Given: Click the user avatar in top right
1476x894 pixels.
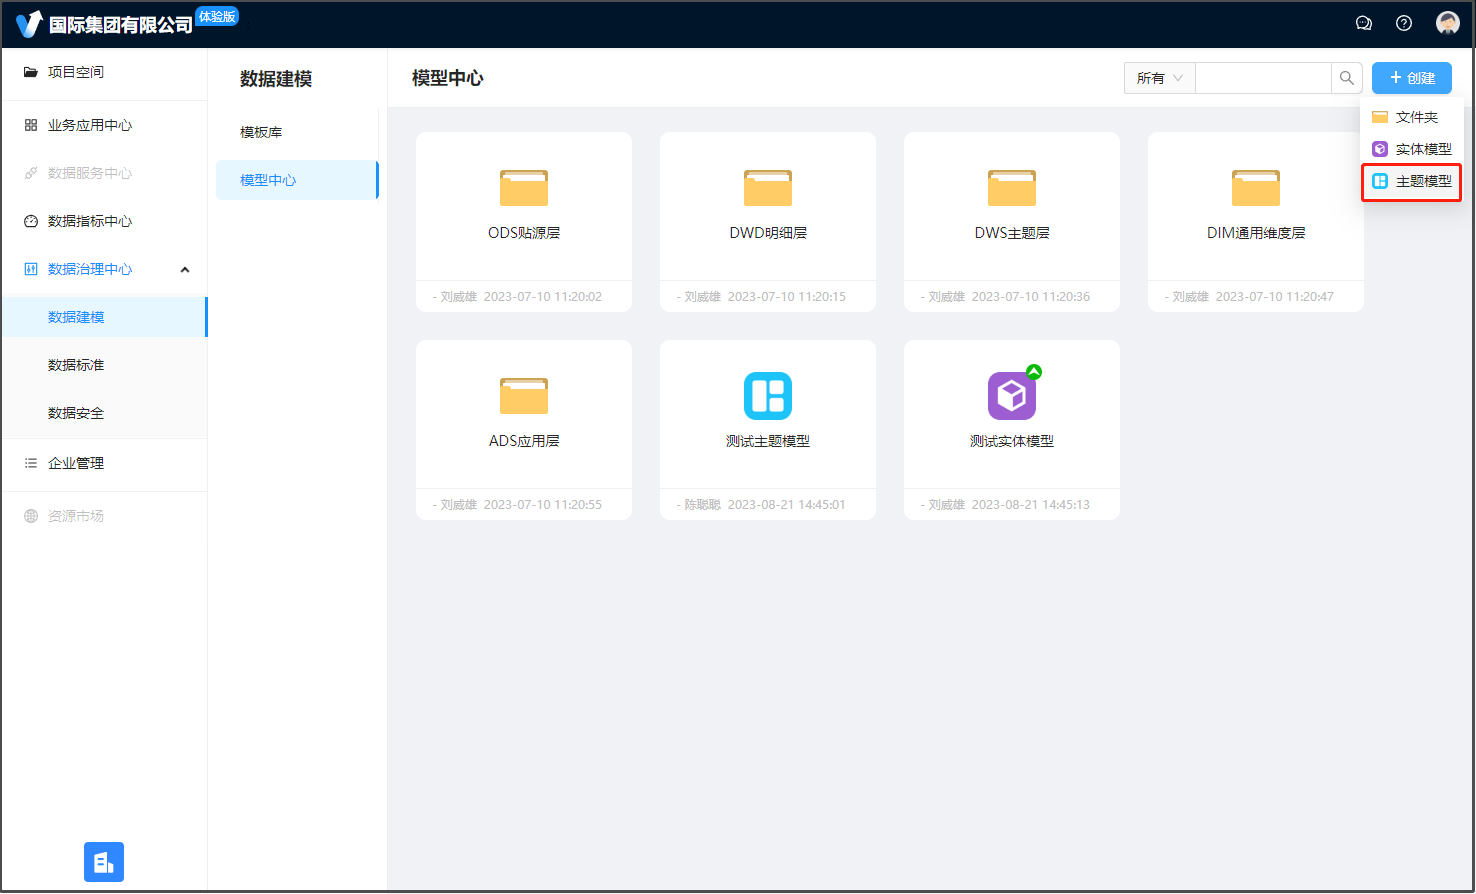Looking at the screenshot, I should pyautogui.click(x=1447, y=23).
